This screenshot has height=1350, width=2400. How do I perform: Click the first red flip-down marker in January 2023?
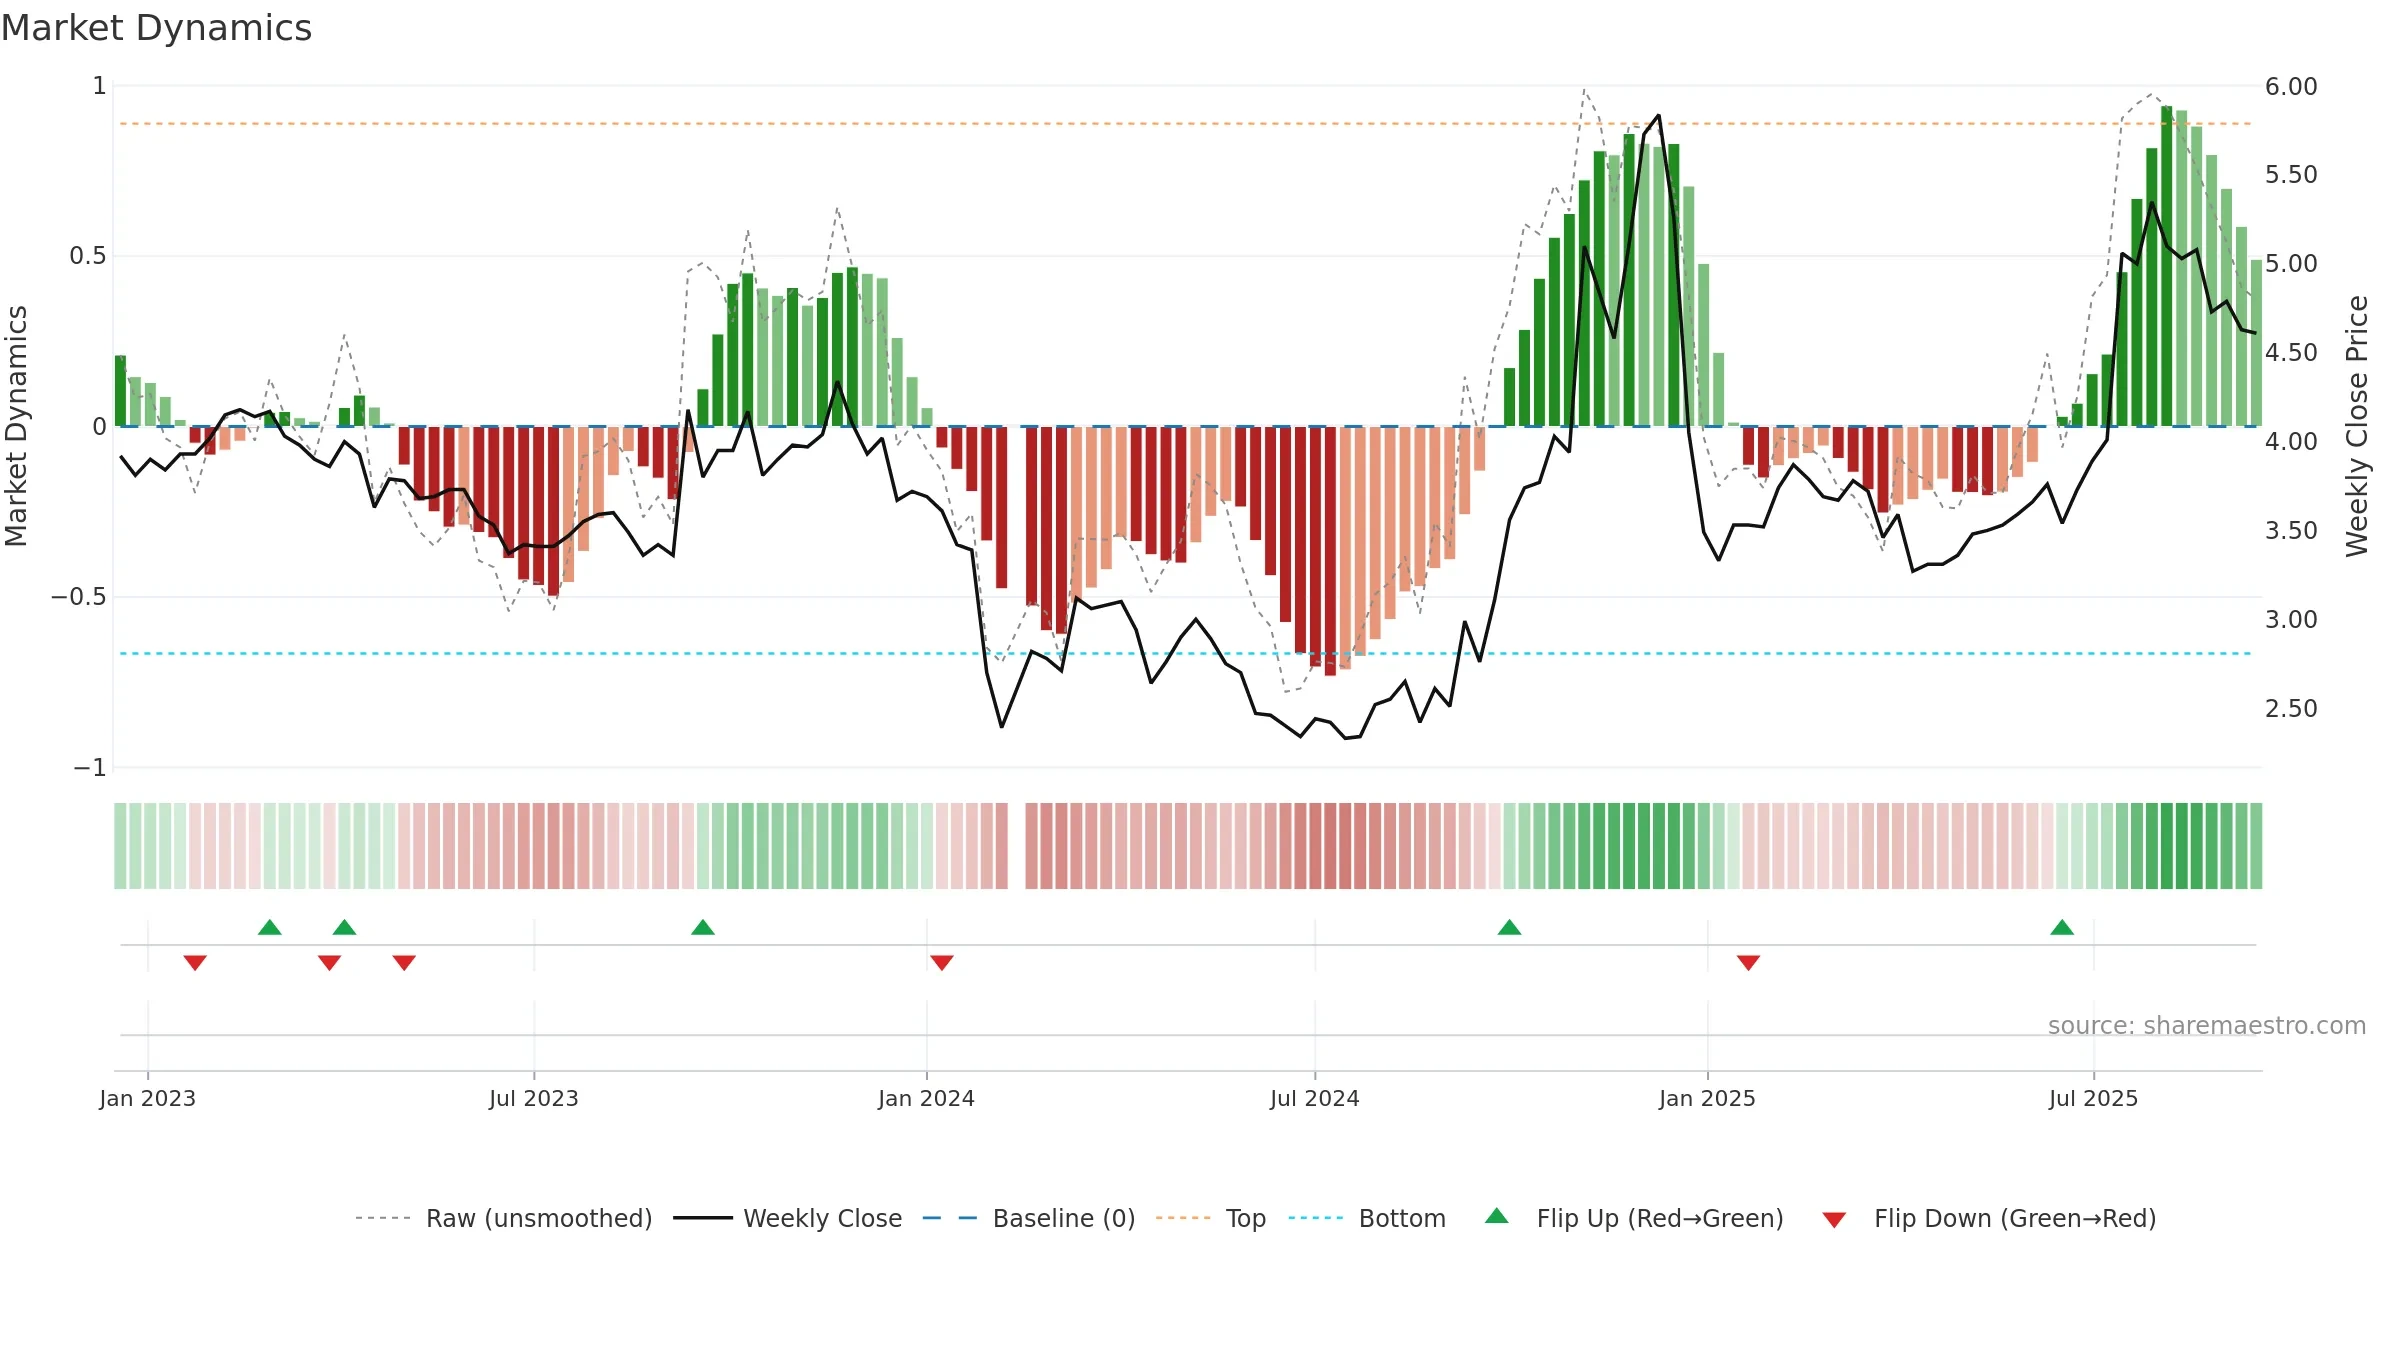(x=195, y=962)
